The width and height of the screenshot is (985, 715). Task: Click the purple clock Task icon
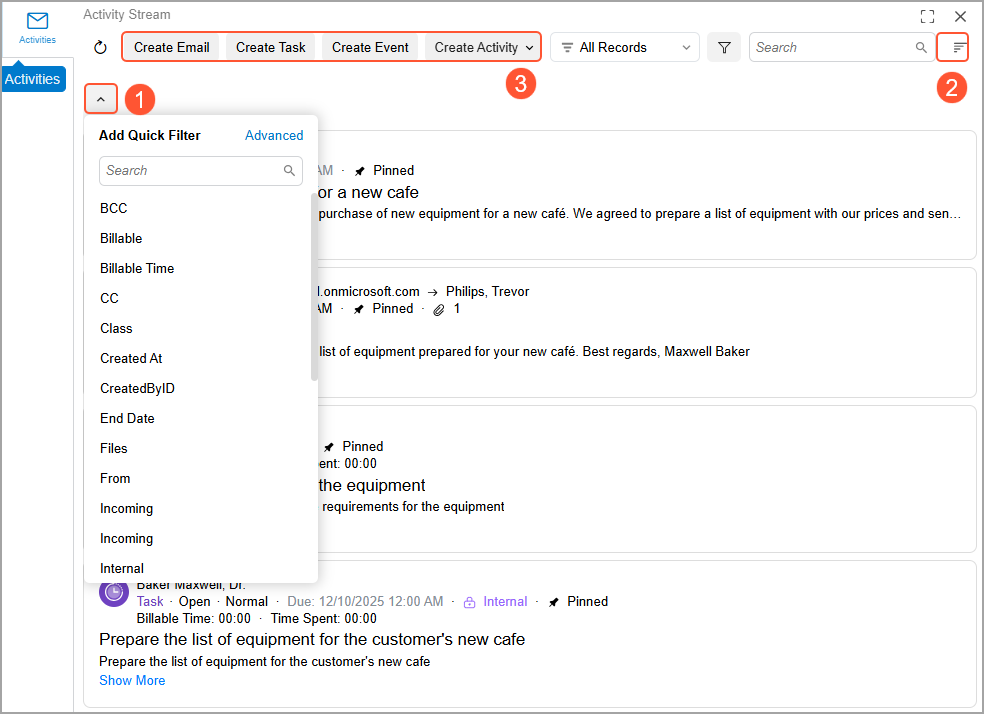[x=114, y=592]
